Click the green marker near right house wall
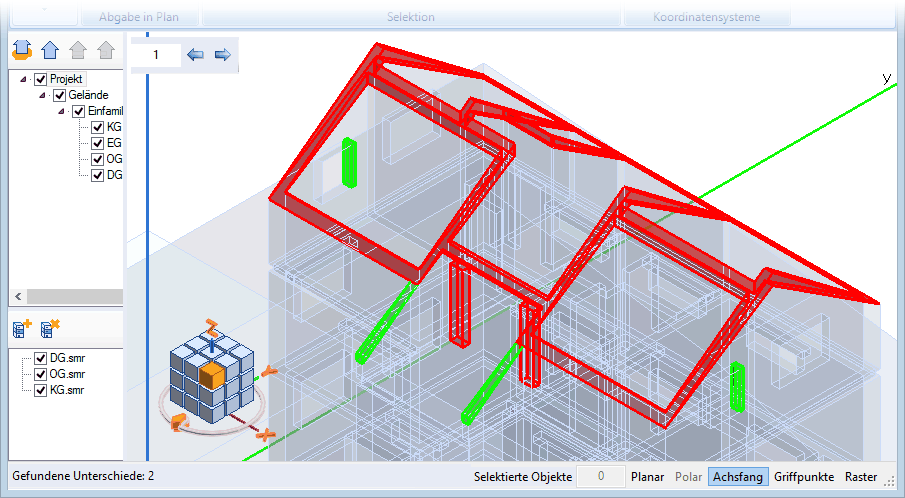905x498 pixels. (x=737, y=387)
